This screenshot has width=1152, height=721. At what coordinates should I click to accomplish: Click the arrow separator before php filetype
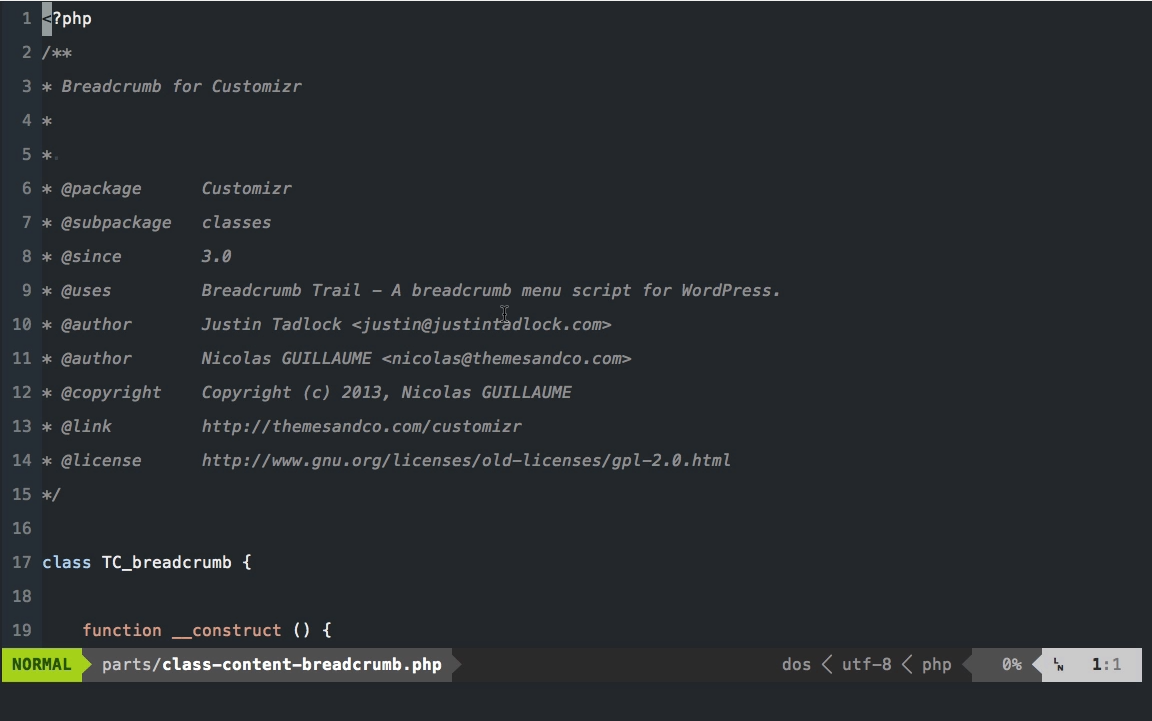pyautogui.click(x=907, y=664)
